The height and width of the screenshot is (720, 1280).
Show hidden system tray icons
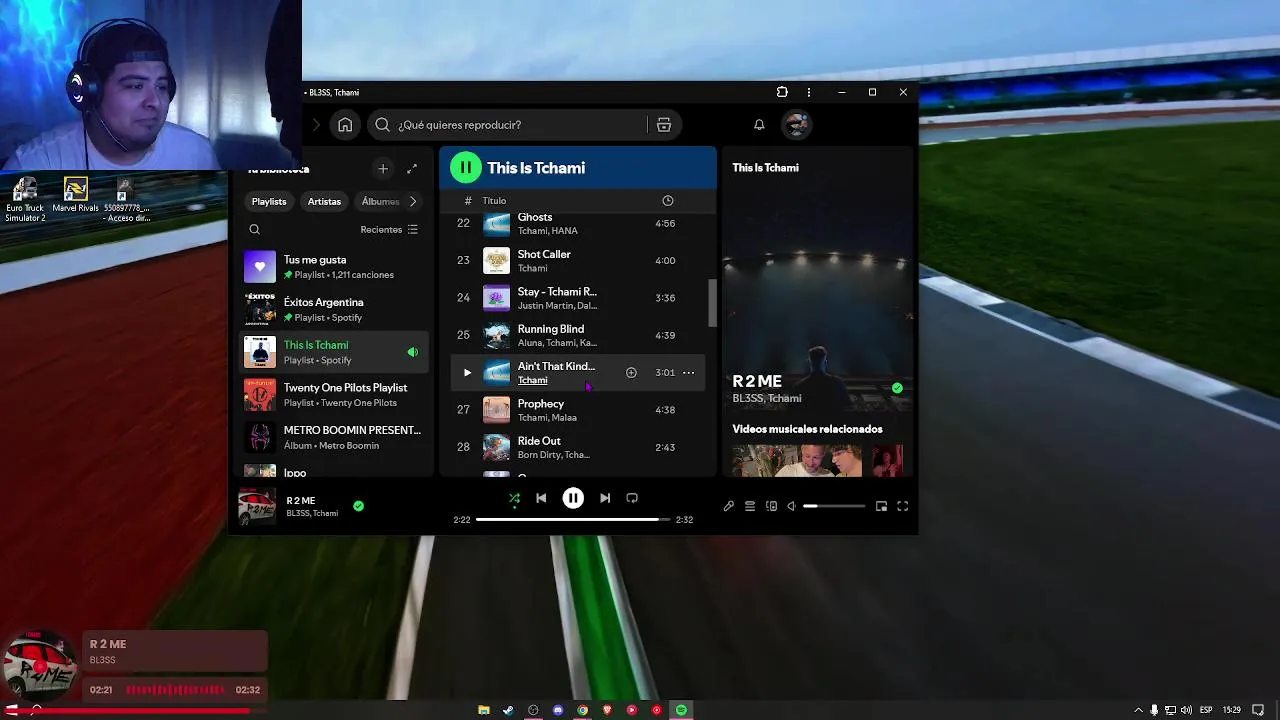point(1138,710)
